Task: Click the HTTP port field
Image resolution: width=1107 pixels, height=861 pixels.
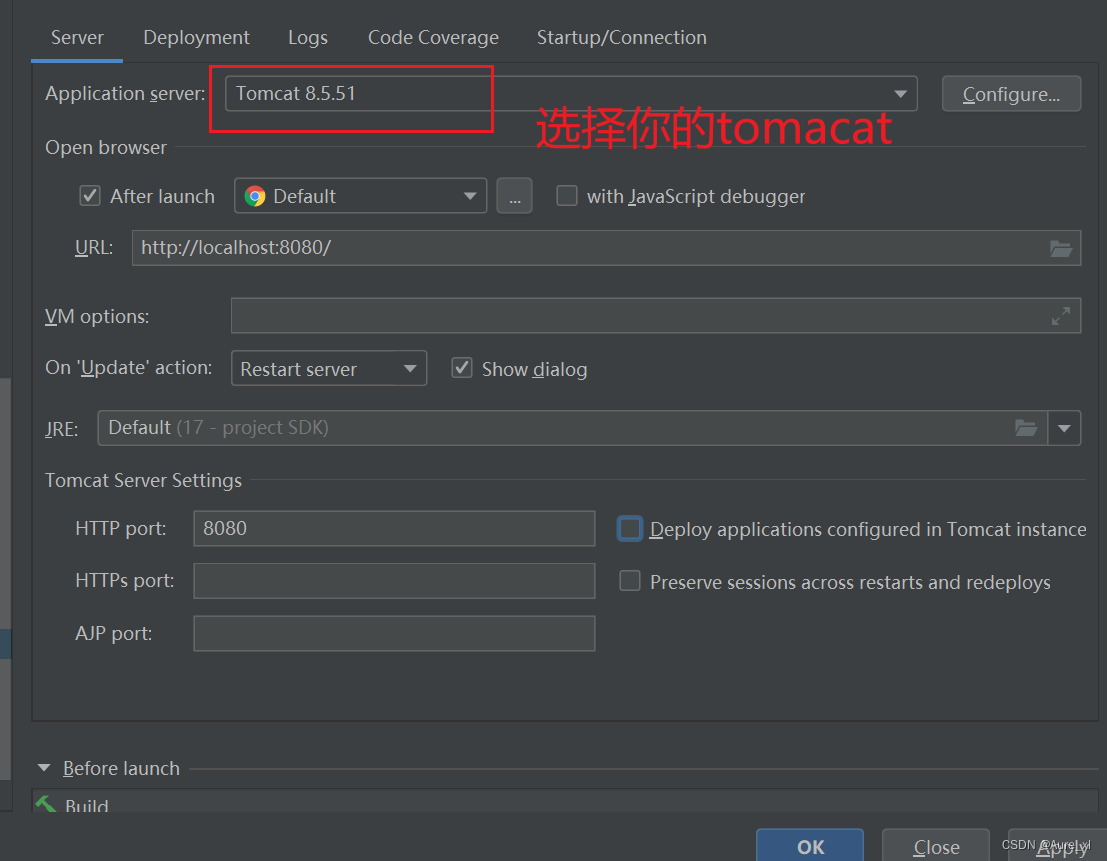Action: tap(394, 529)
